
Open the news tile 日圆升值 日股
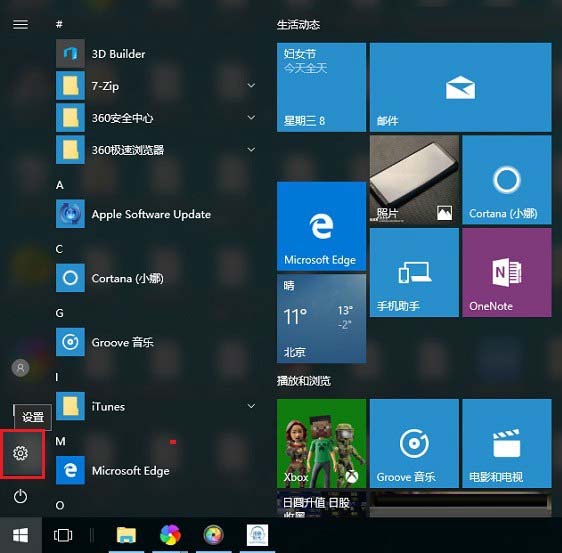tap(322, 504)
